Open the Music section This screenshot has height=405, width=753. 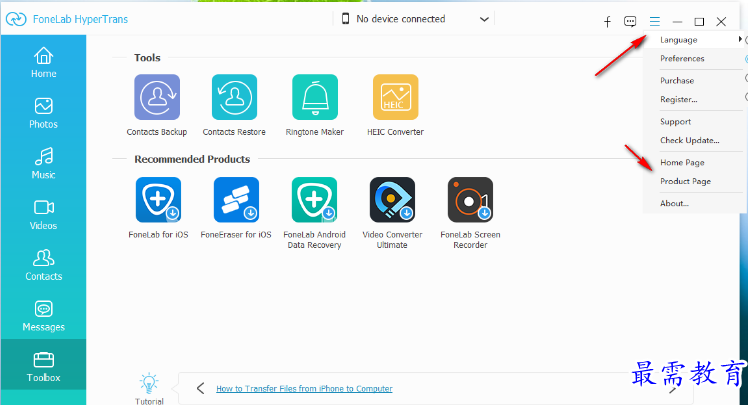click(44, 164)
